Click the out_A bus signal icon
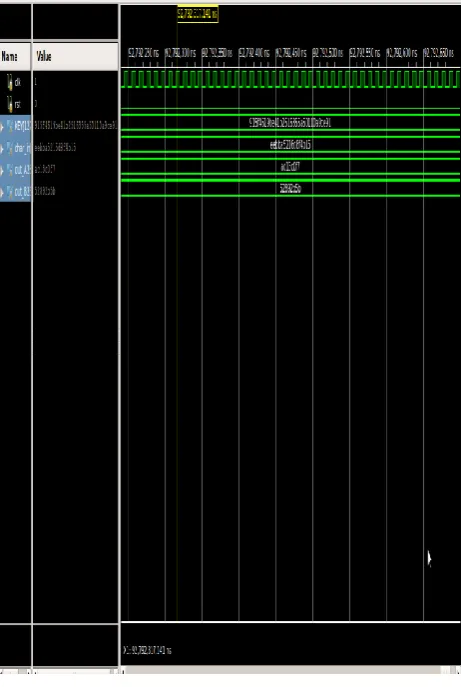This screenshot has width=461, height=687. [x=10, y=170]
